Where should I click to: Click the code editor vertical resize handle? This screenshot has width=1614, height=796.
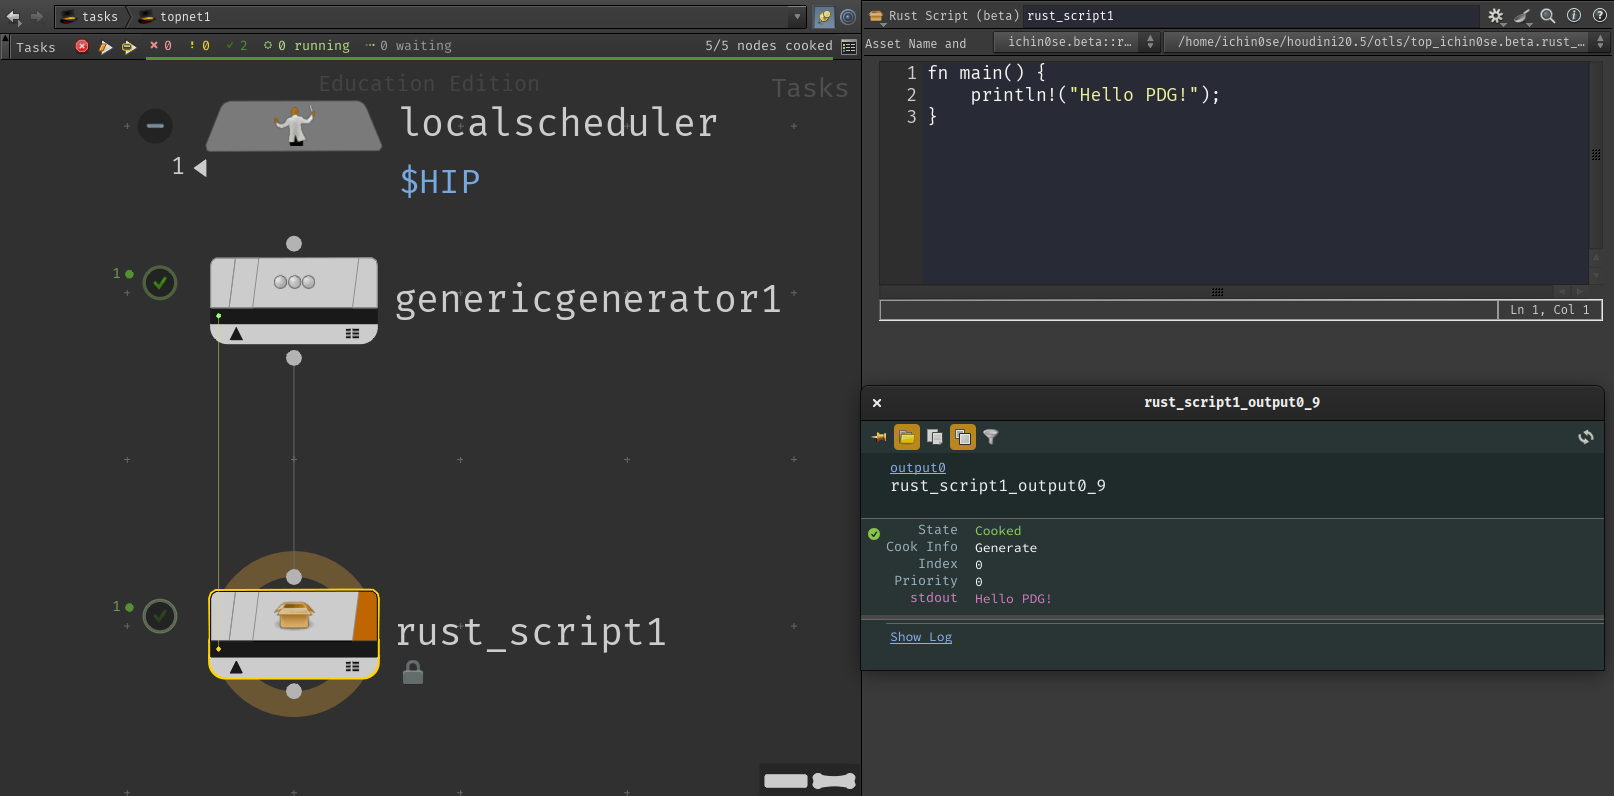[1596, 155]
